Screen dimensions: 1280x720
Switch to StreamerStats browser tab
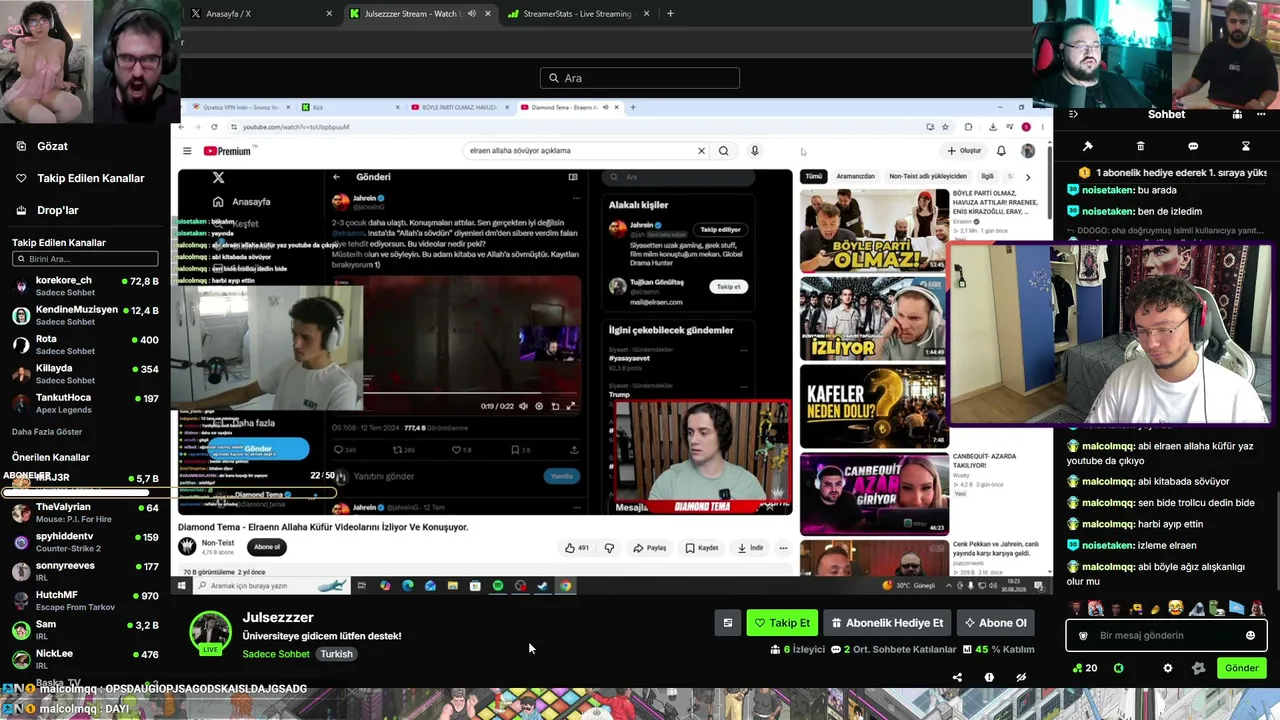(x=578, y=14)
